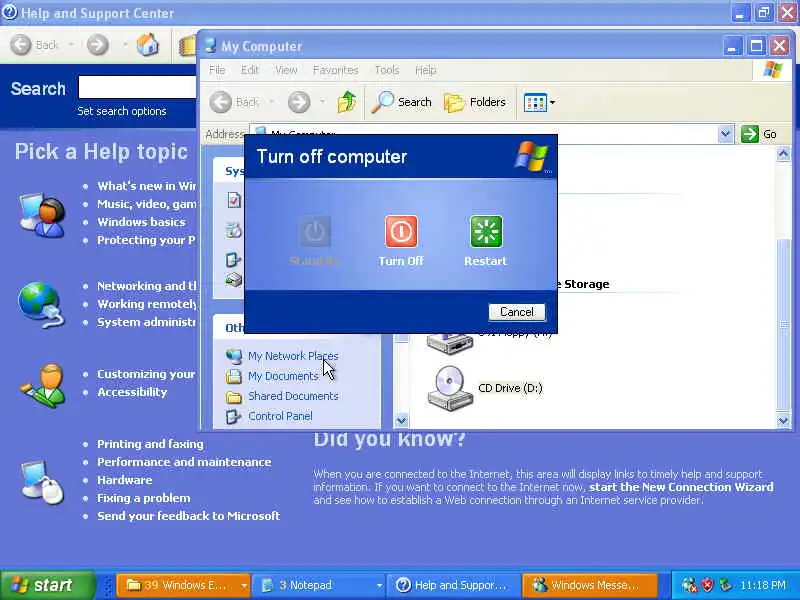Viewport: 800px width, 600px height.
Task: Click the computer and mouse hardware topic icon
Action: (x=42, y=482)
